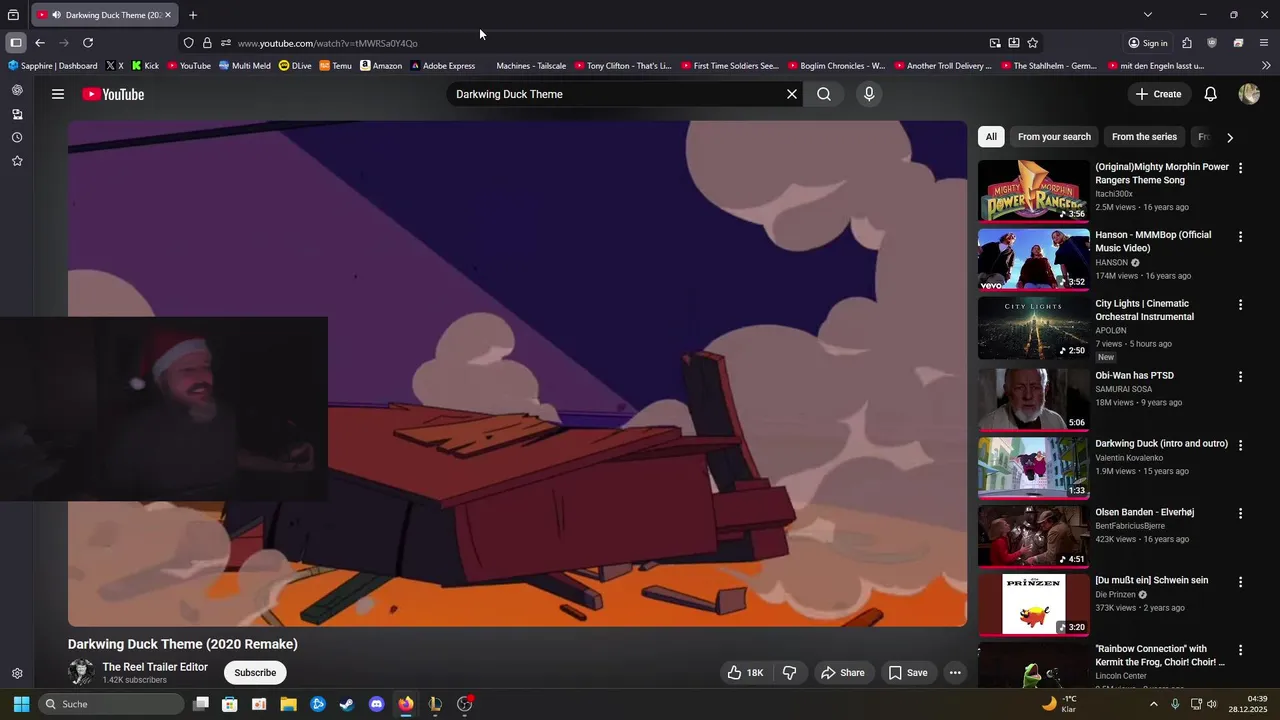1280x720 pixels.
Task: Mute the Darkwing Duck tab speaker icon
Action: pos(56,15)
